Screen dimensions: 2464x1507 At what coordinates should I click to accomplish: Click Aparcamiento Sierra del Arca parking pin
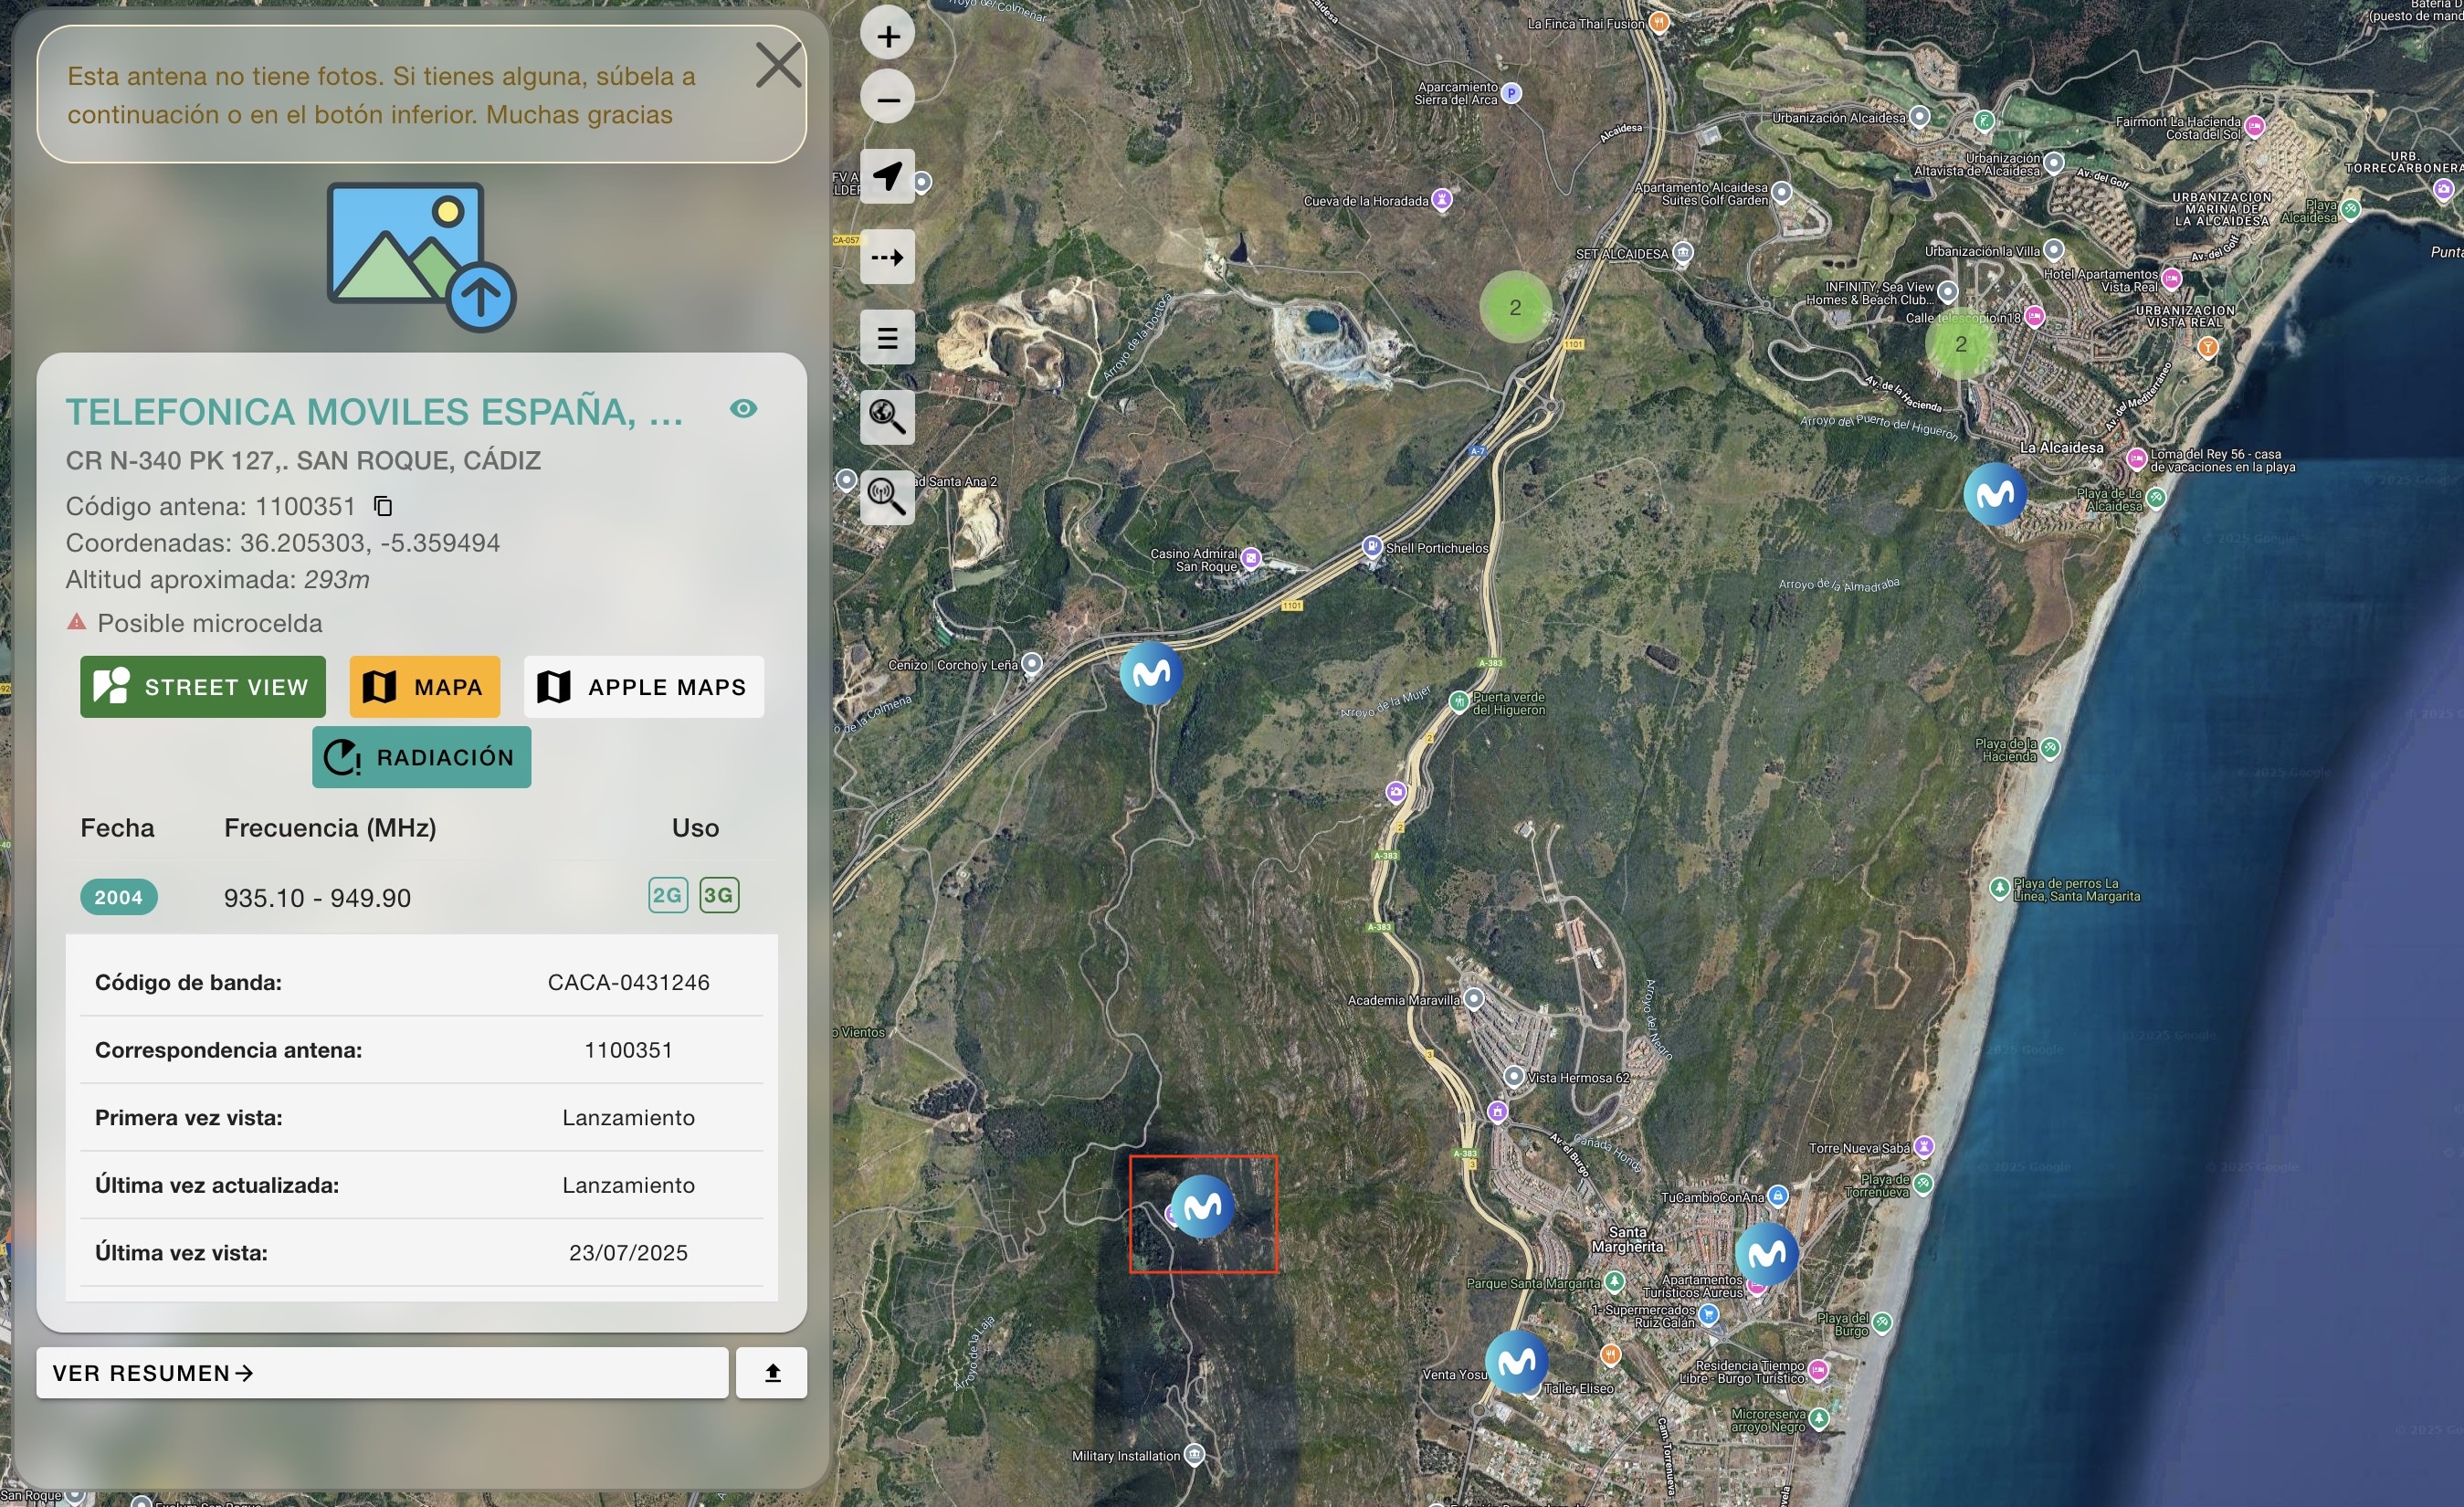point(1511,94)
